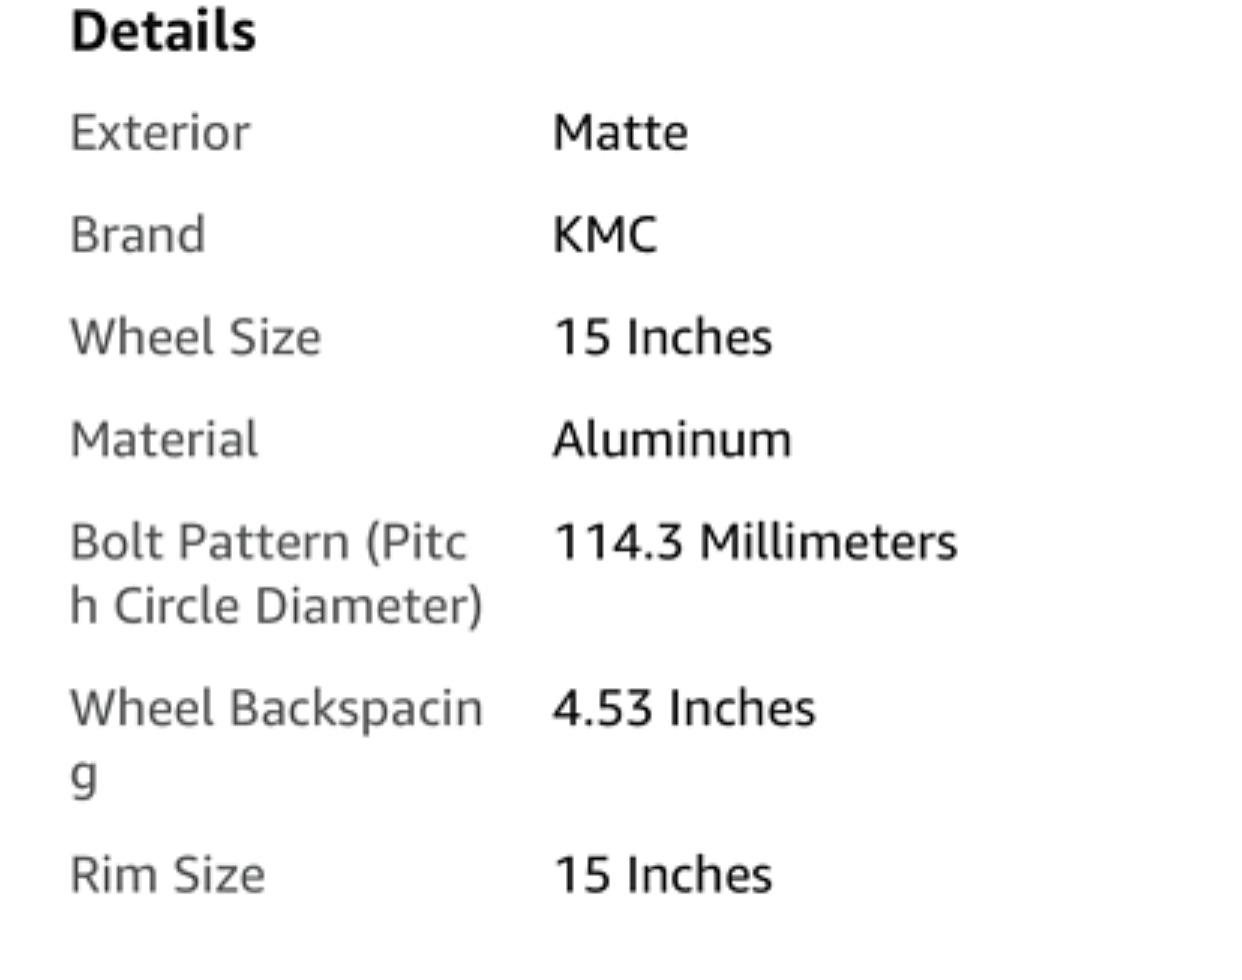Viewport: 1242px width, 980px height.
Task: Click the Wheel Size 15 Inches value
Action: [662, 337]
